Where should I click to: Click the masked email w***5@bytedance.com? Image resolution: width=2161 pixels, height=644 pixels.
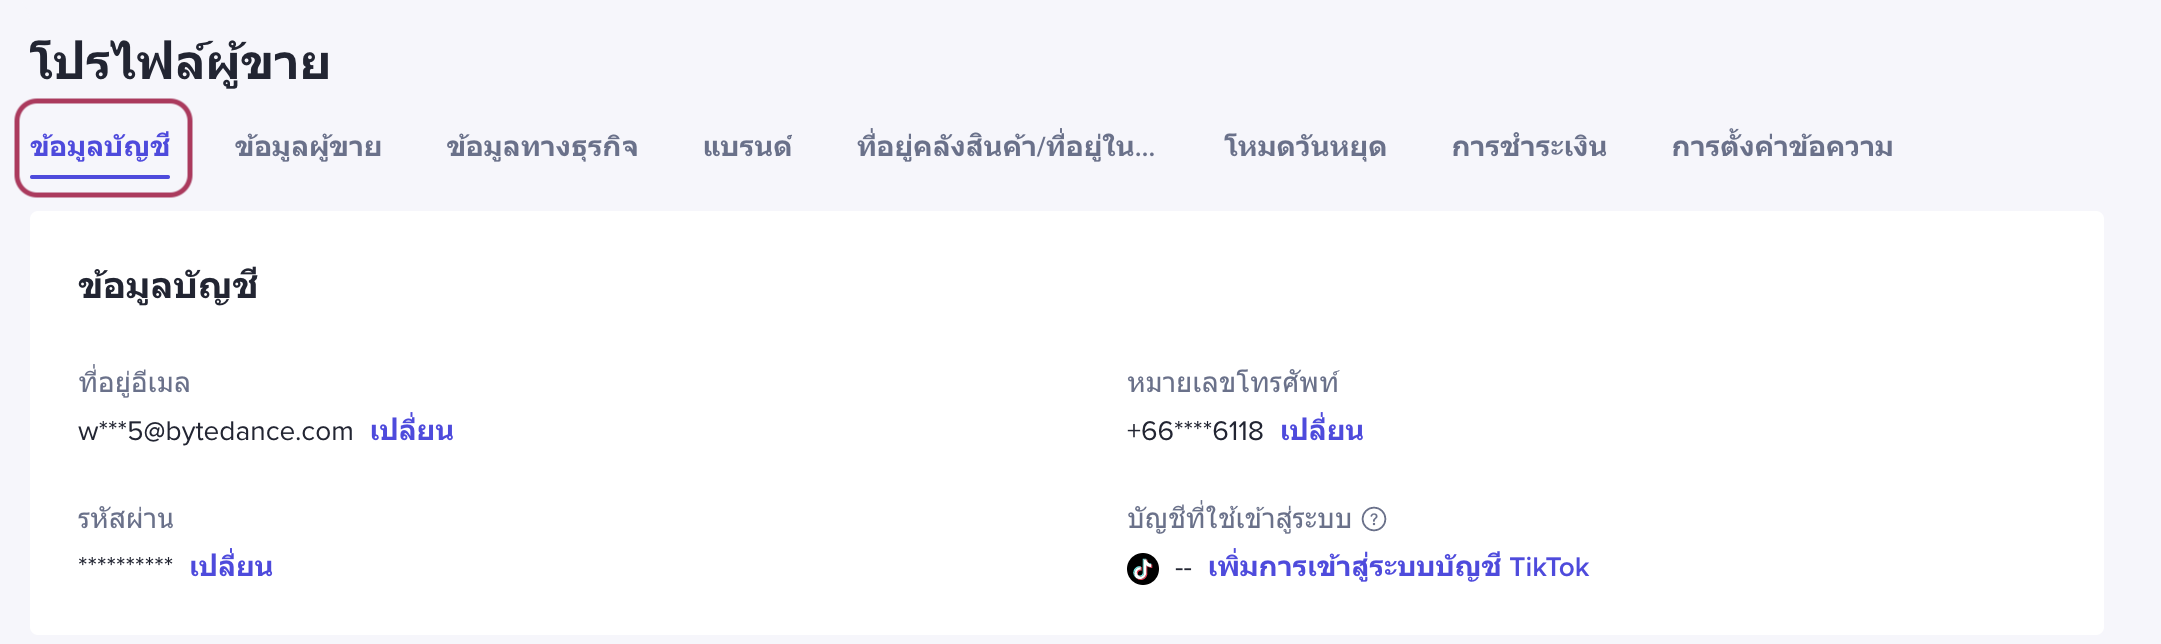(x=216, y=432)
